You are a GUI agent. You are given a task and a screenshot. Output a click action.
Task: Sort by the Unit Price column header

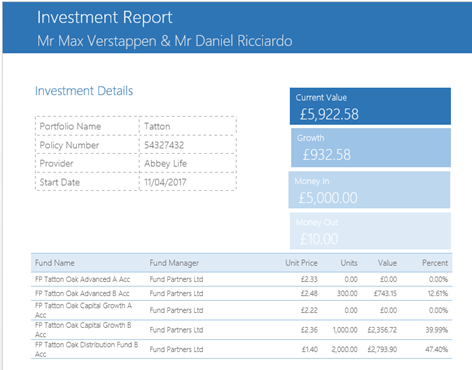(x=301, y=263)
